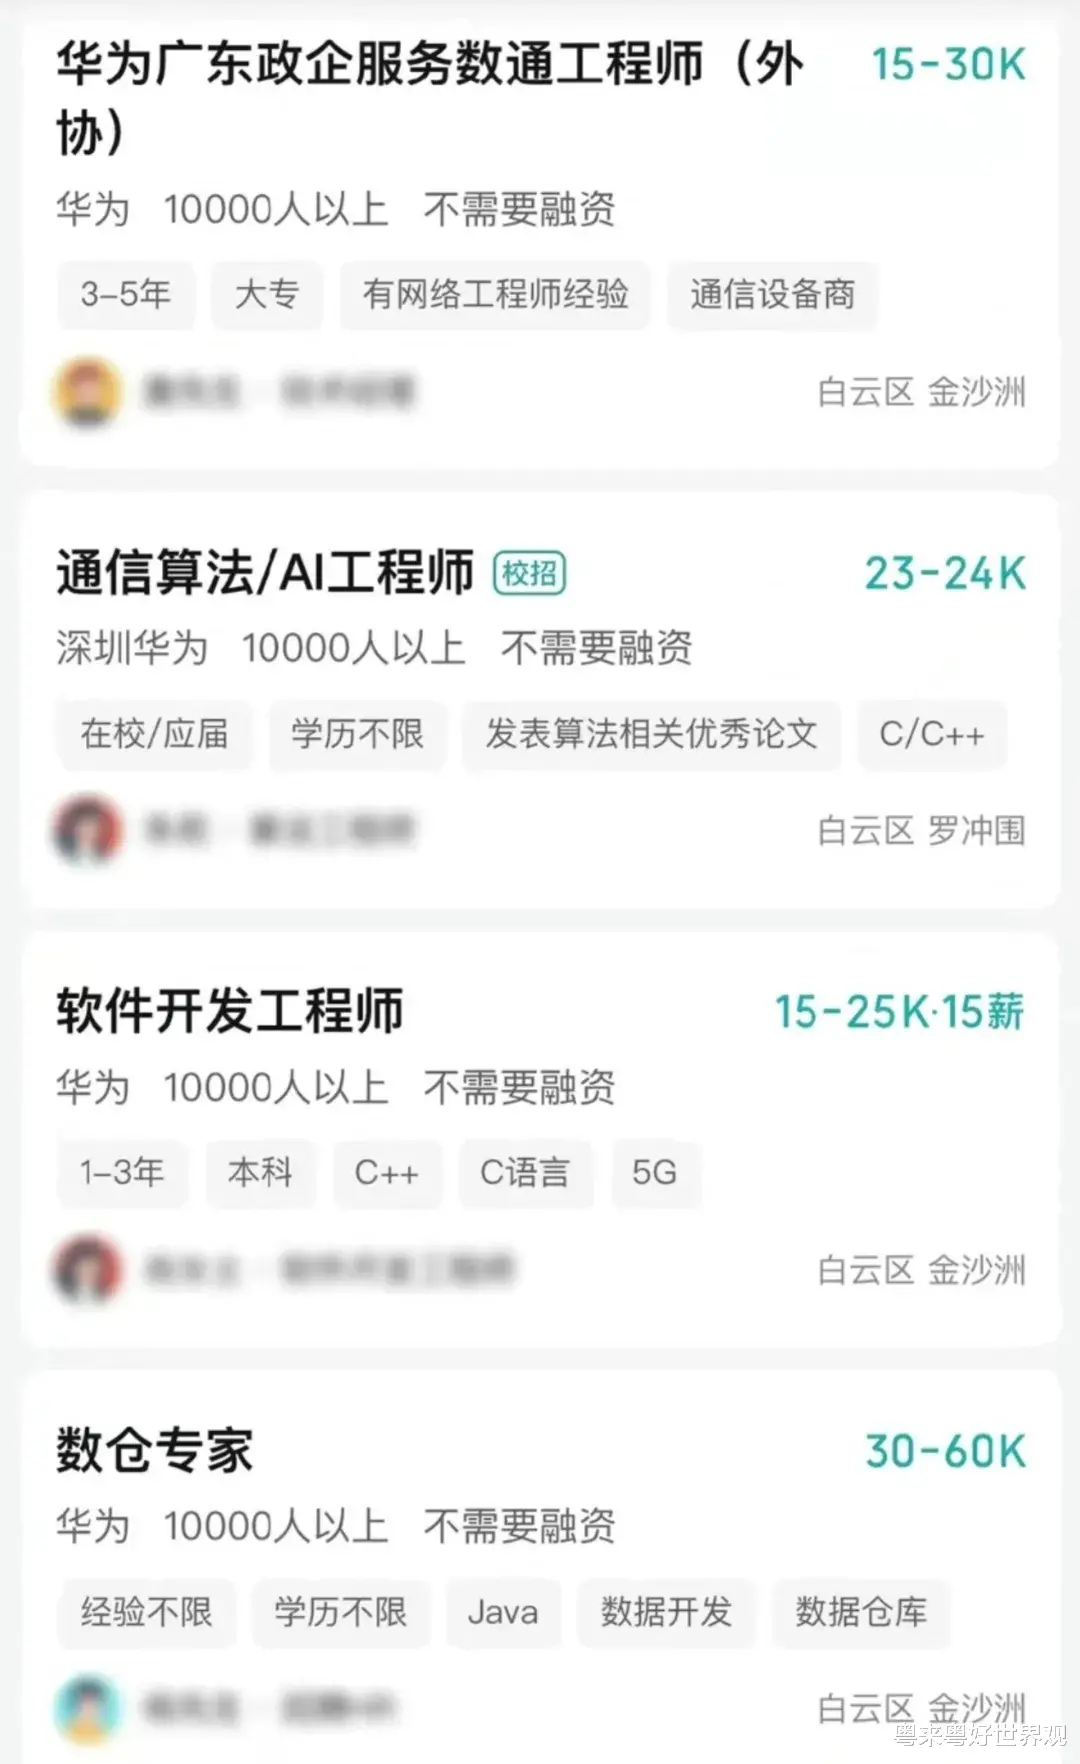Select the 3-5年 experience tag
The height and width of the screenshot is (1764, 1080).
[126, 294]
